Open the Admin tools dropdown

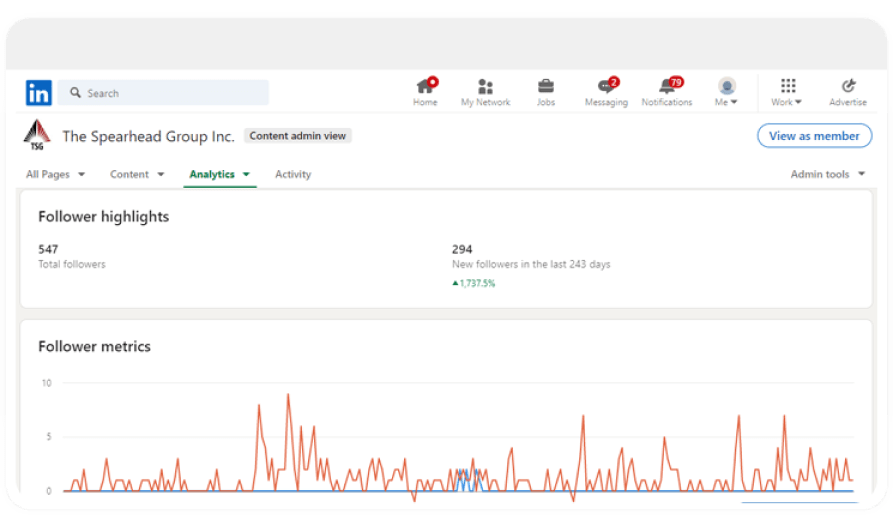click(x=828, y=174)
